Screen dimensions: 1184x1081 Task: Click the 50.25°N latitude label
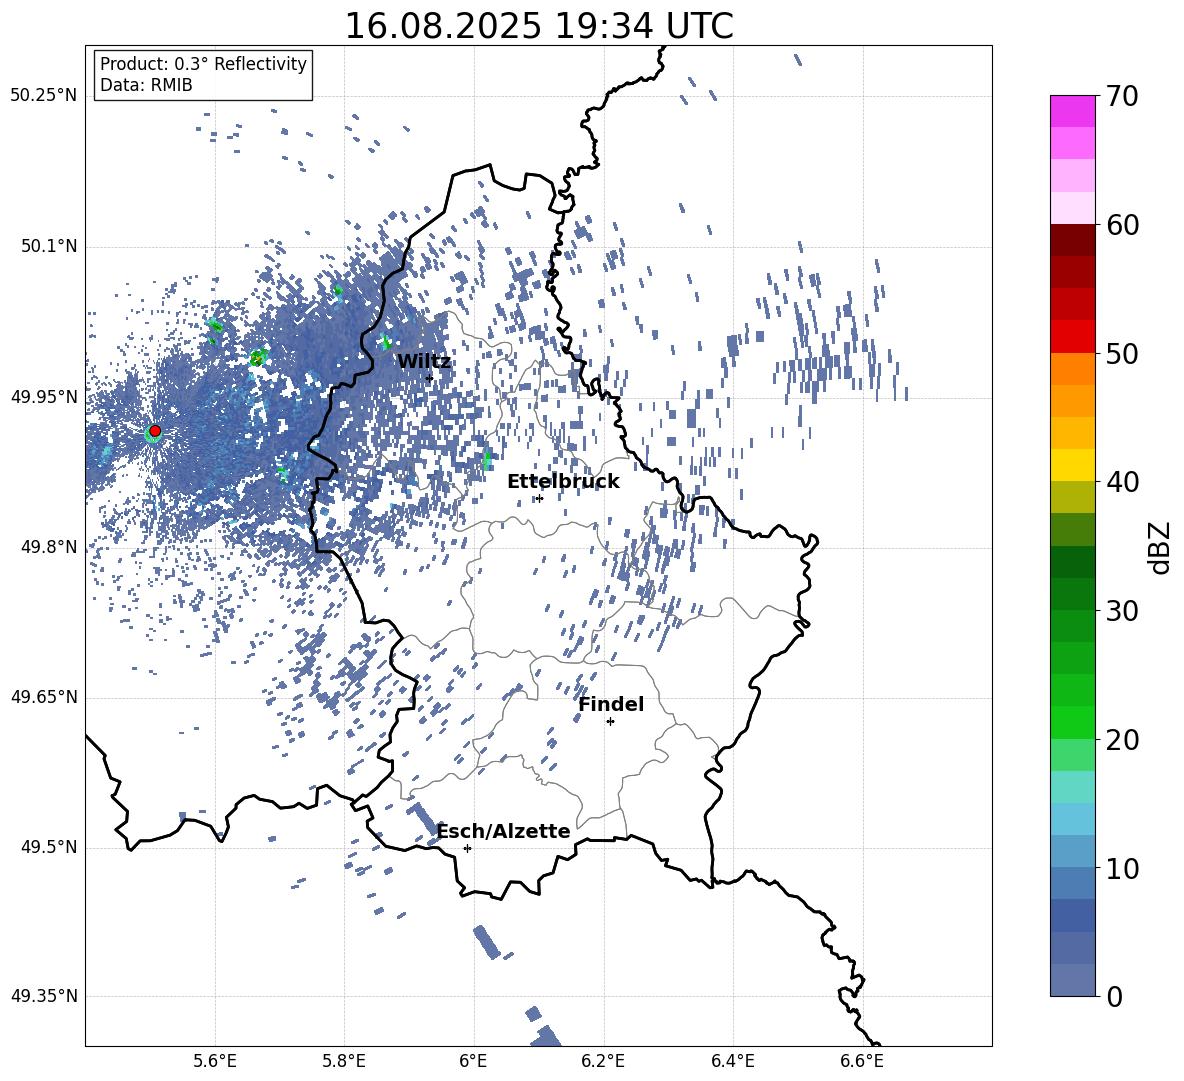tap(45, 96)
